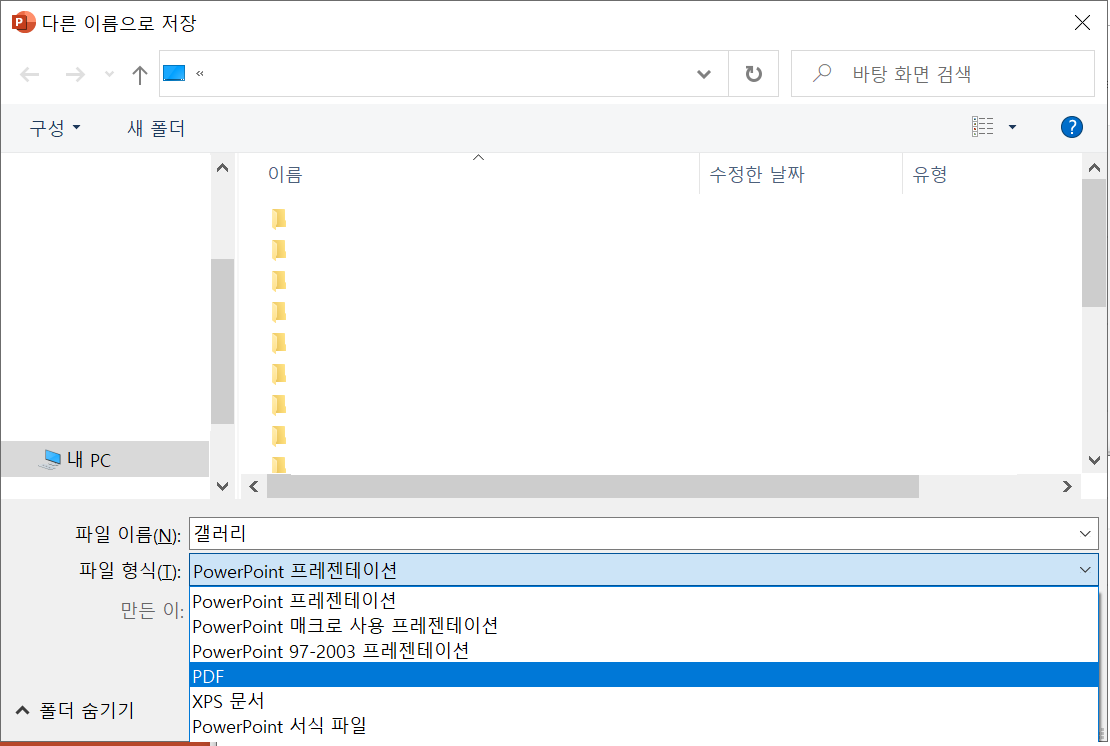Sort by 이름 column header
This screenshot has width=1110, height=746.
pos(285,174)
